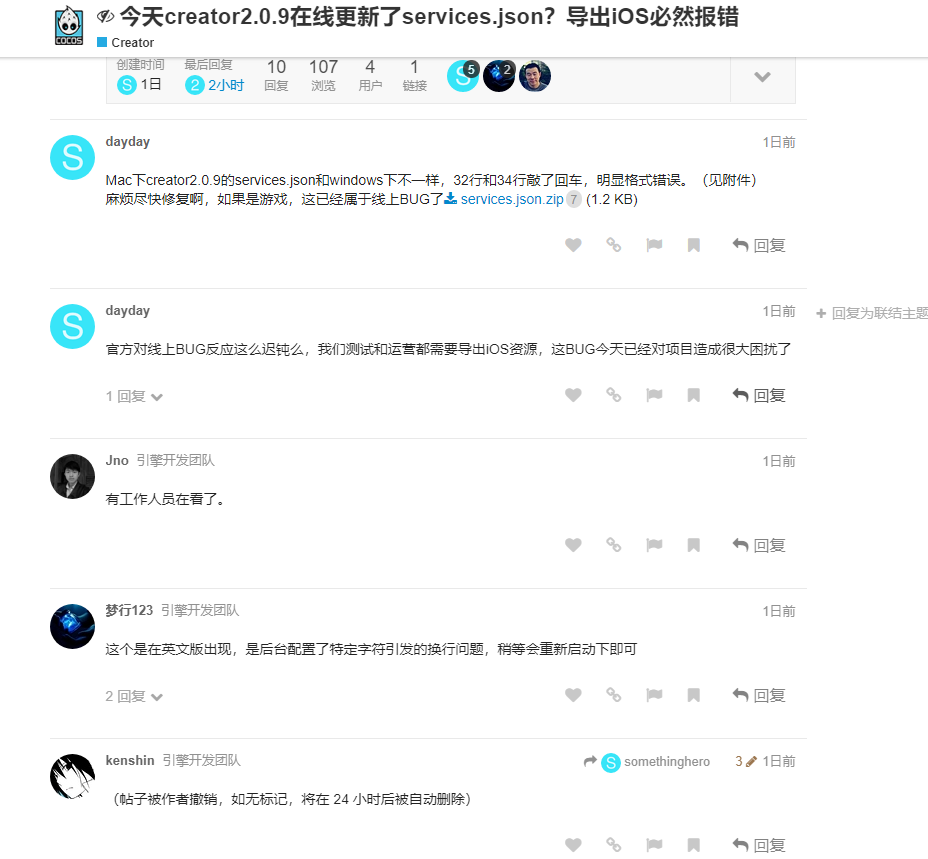Expand 1 回复 under dayday's post
The height and width of the screenshot is (859, 928).
pyautogui.click(x=134, y=396)
